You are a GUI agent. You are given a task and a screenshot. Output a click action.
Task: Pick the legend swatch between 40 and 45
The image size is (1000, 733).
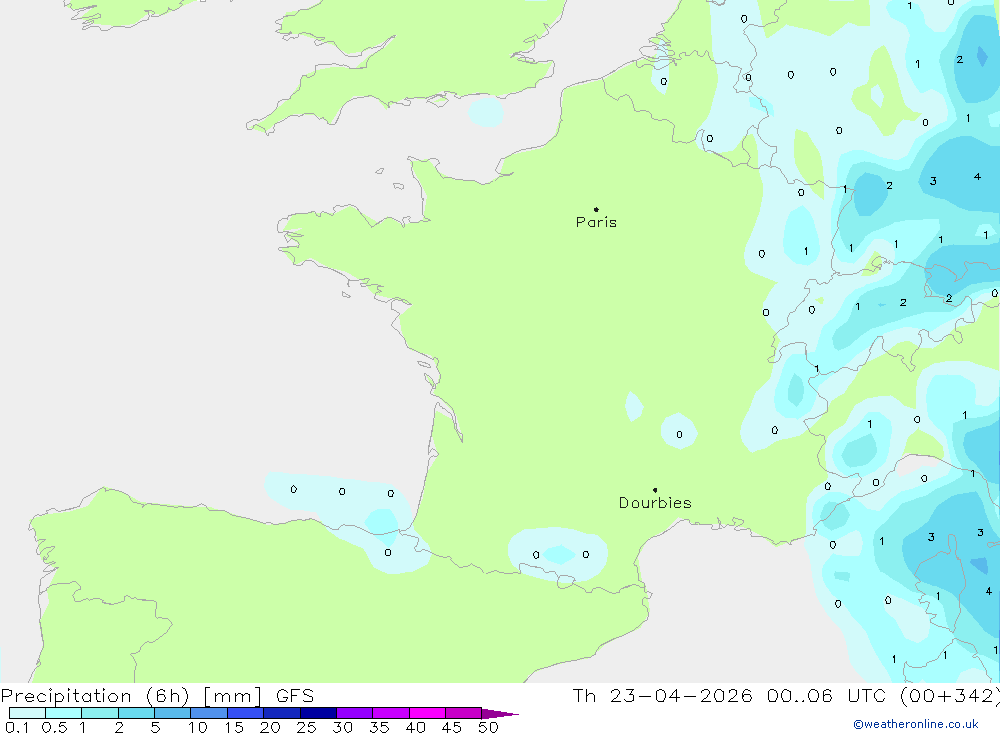pos(427,713)
